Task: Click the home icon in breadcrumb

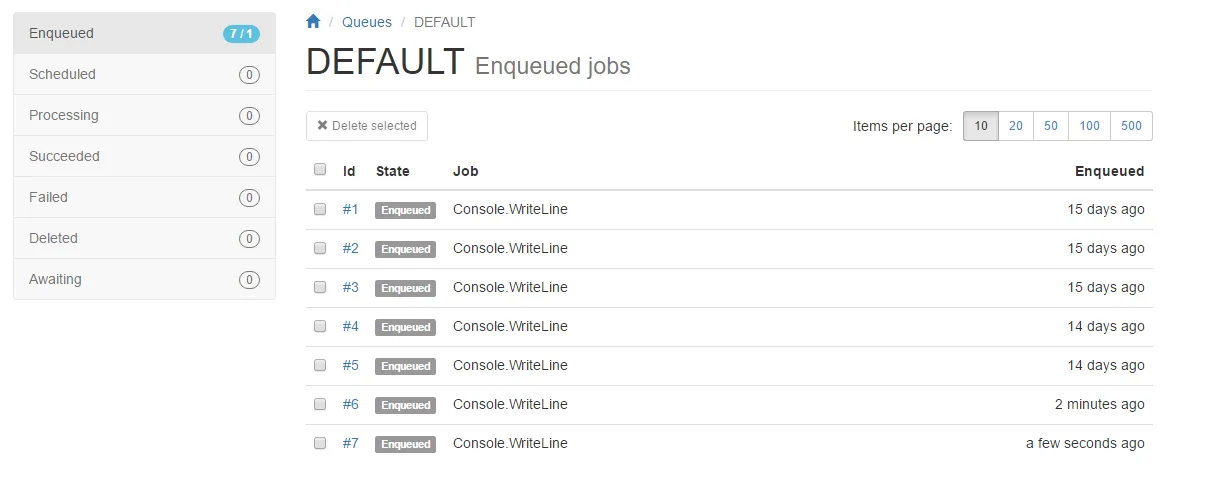Action: pos(314,21)
